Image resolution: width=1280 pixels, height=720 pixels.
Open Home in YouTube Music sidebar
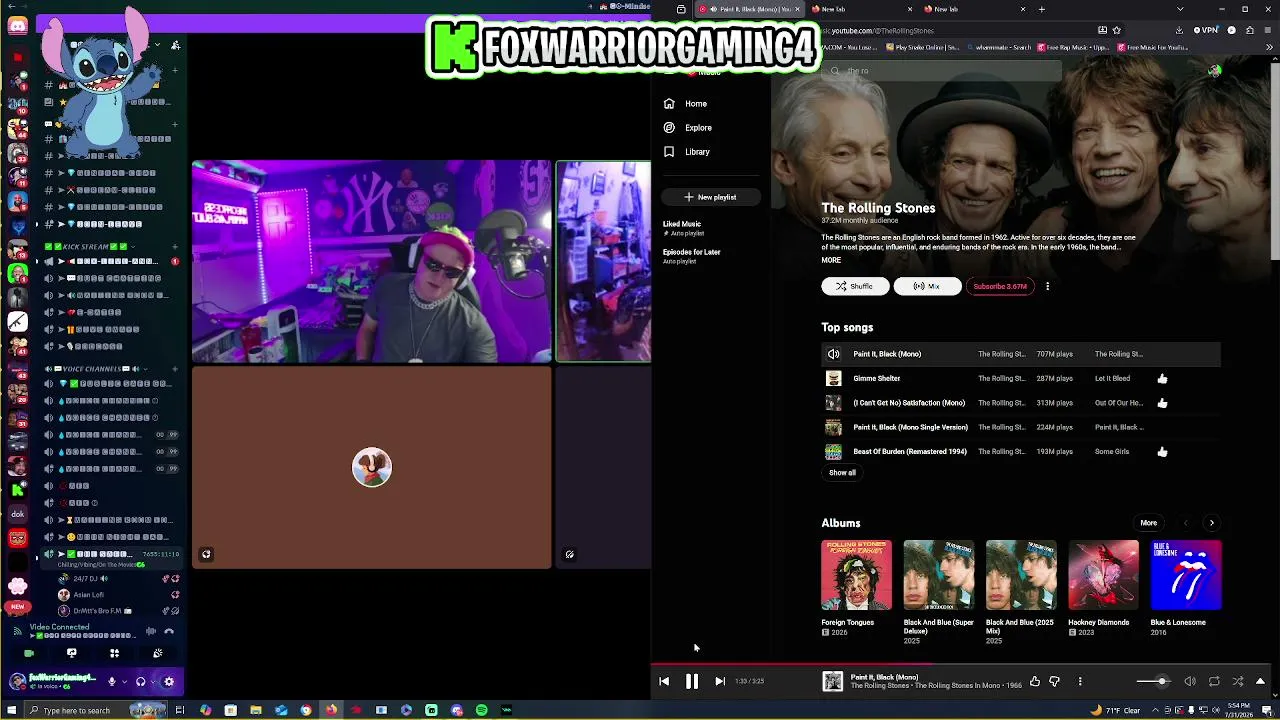coord(685,104)
